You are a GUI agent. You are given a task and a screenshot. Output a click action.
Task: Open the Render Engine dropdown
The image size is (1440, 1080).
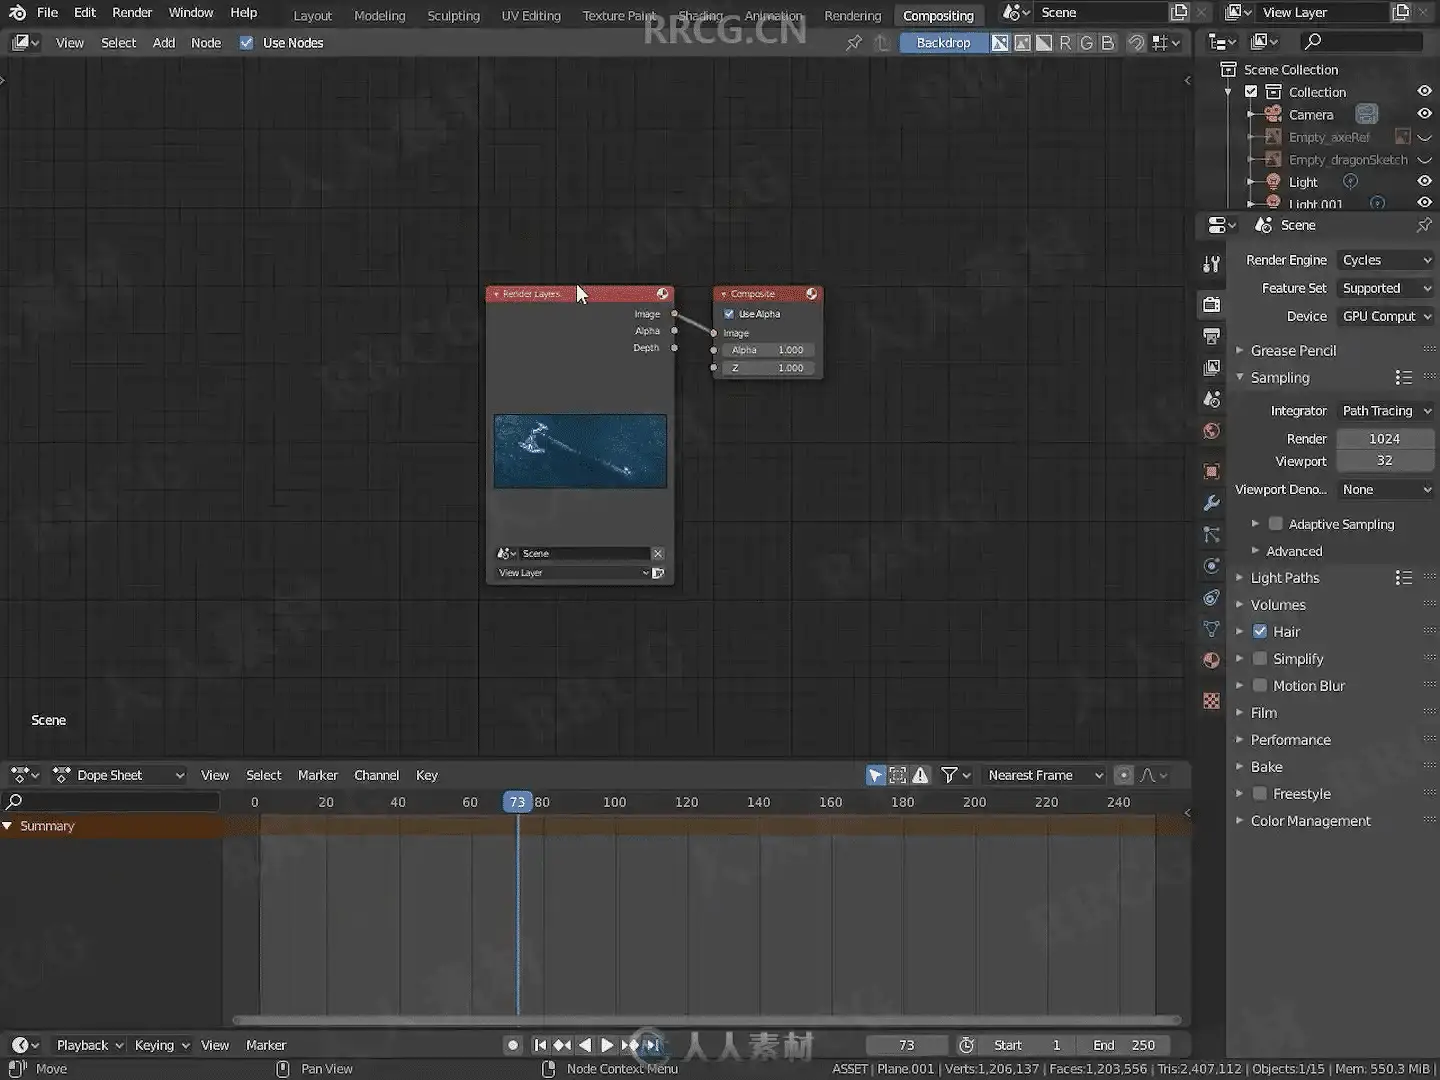(x=1386, y=260)
